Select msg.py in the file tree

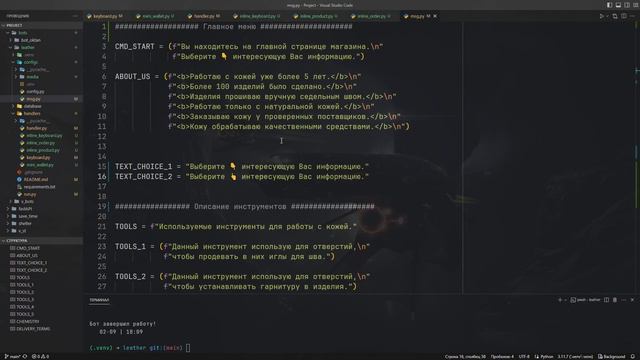[x=41, y=99]
